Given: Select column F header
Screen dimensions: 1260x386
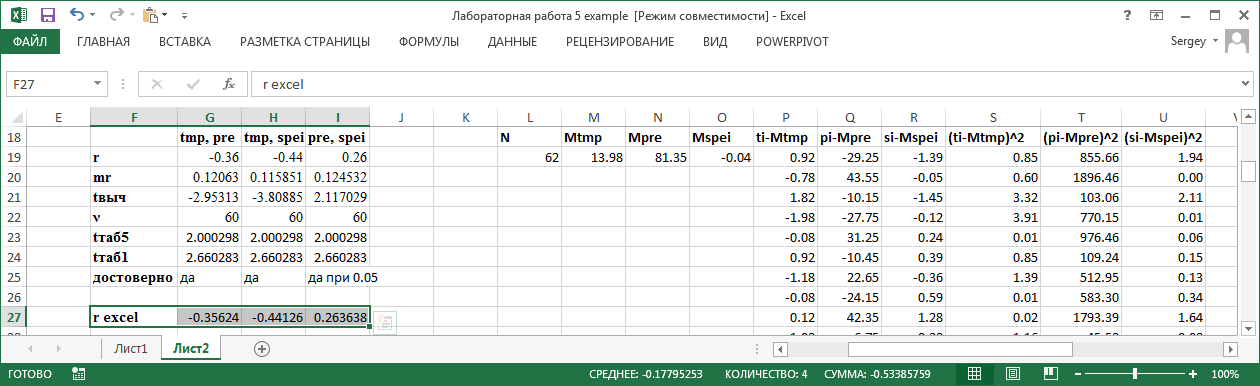Looking at the screenshot, I should [133, 118].
